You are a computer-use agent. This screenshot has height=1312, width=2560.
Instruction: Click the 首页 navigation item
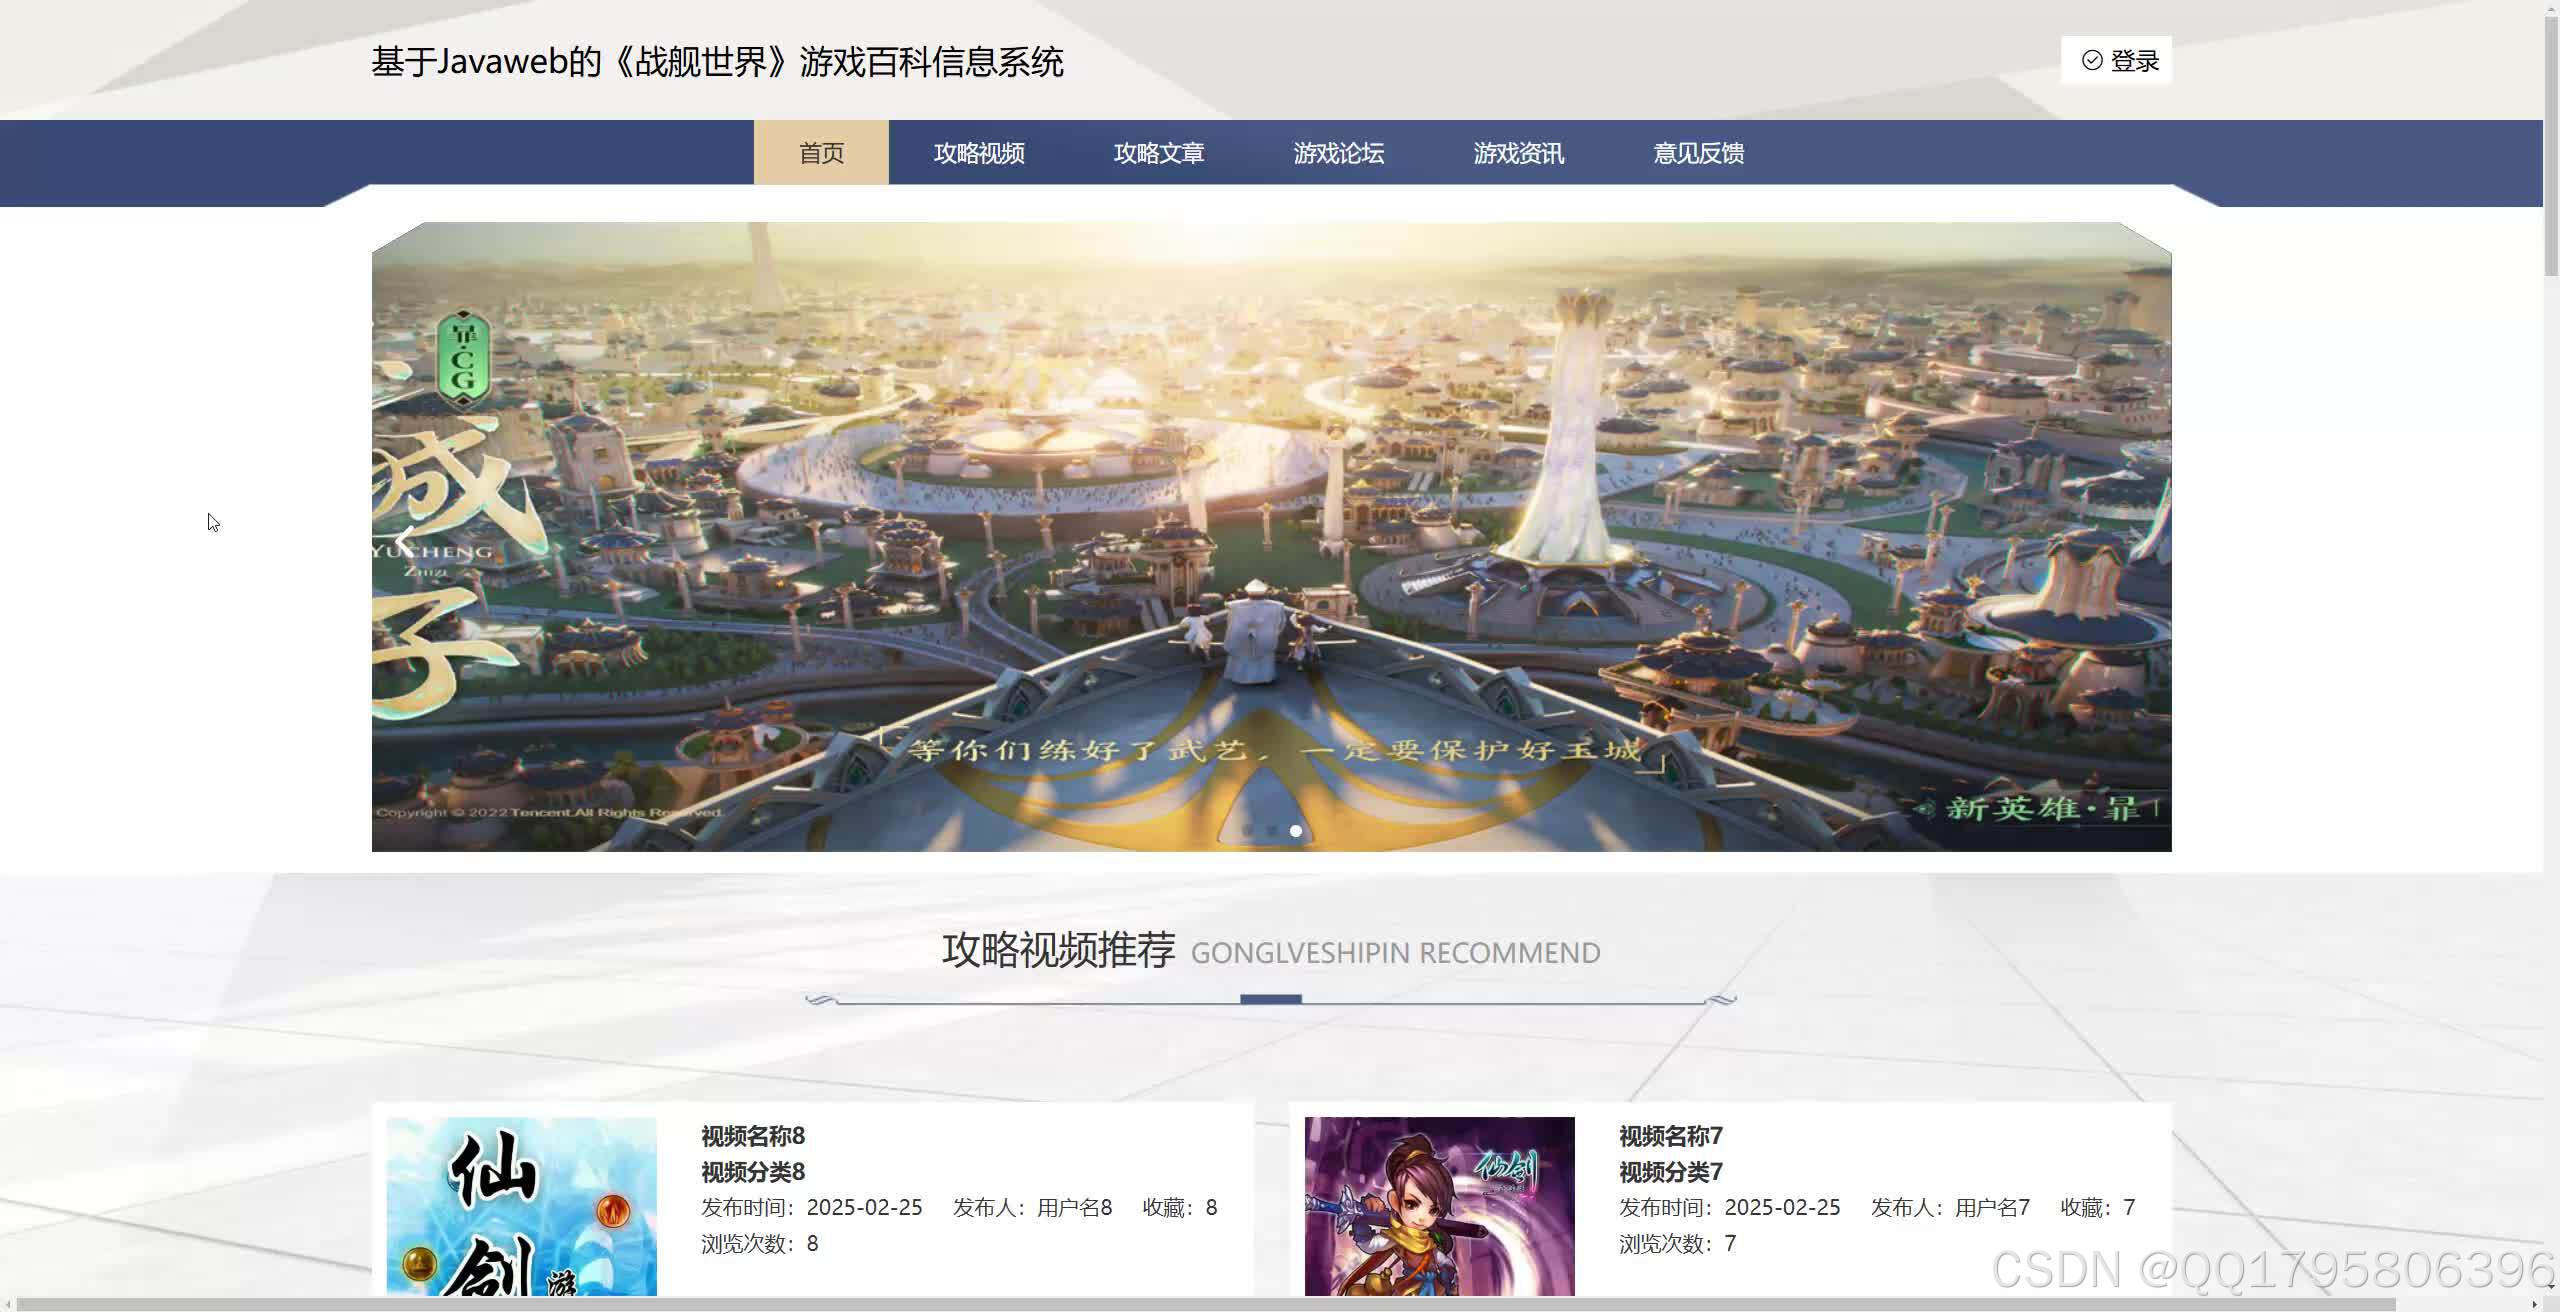pos(820,152)
